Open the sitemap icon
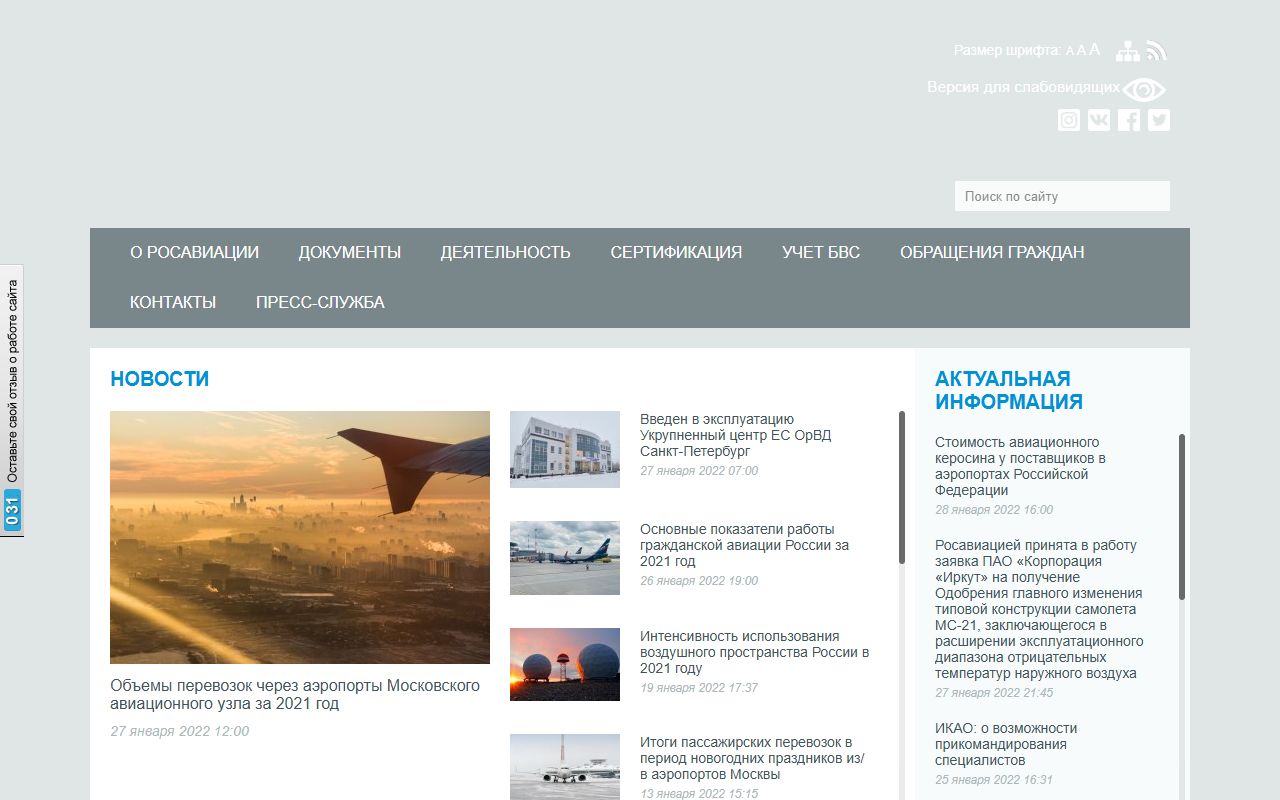The width and height of the screenshot is (1280, 800). pyautogui.click(x=1128, y=51)
